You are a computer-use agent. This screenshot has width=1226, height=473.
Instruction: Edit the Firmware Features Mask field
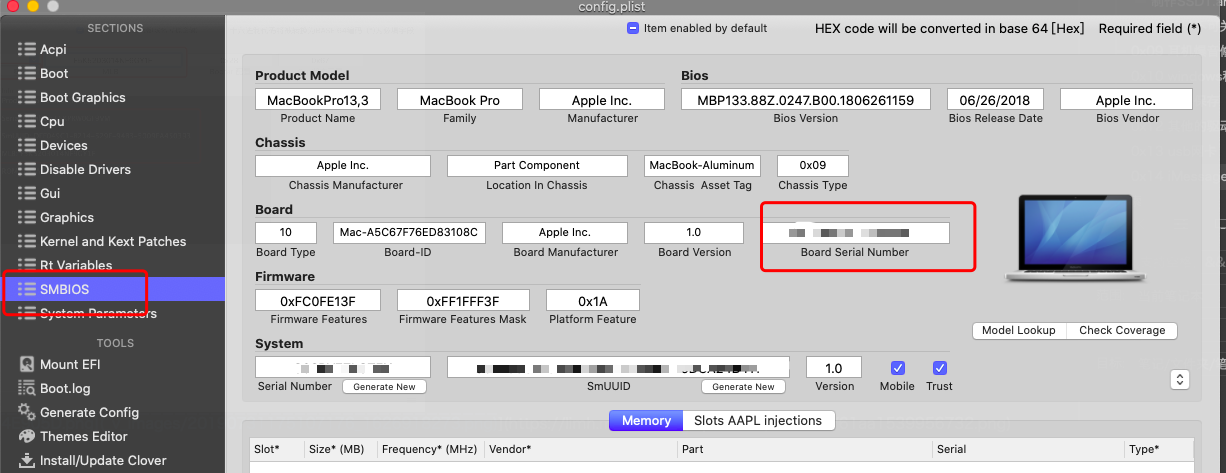click(x=463, y=300)
